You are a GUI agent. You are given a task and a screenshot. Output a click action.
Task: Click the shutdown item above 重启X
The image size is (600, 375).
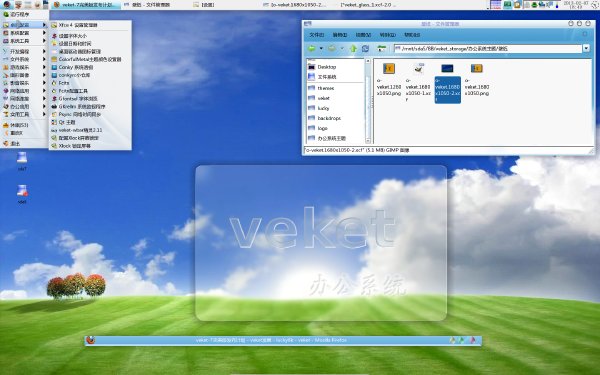click(24, 125)
